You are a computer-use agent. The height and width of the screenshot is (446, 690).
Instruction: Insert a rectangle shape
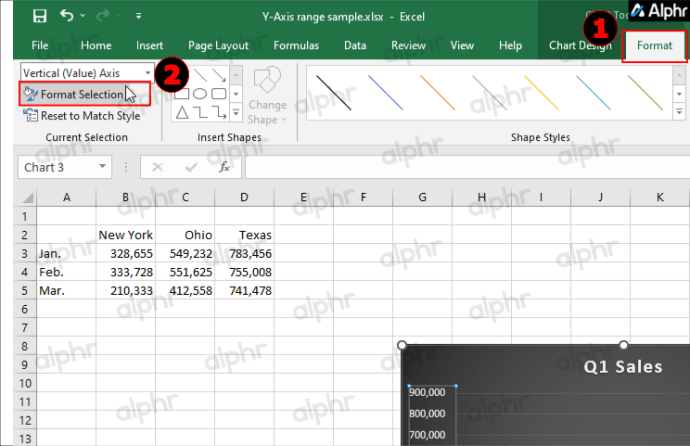coord(182,94)
